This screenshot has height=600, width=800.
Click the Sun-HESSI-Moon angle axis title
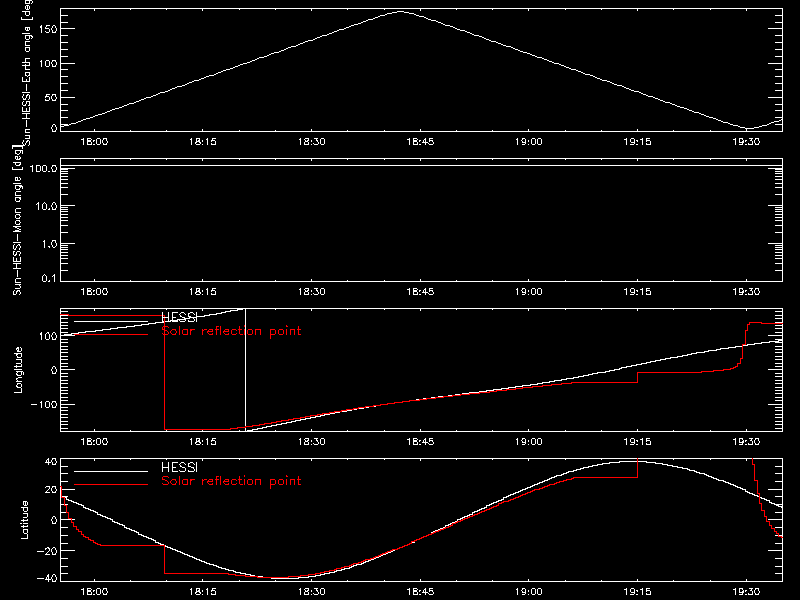17,220
